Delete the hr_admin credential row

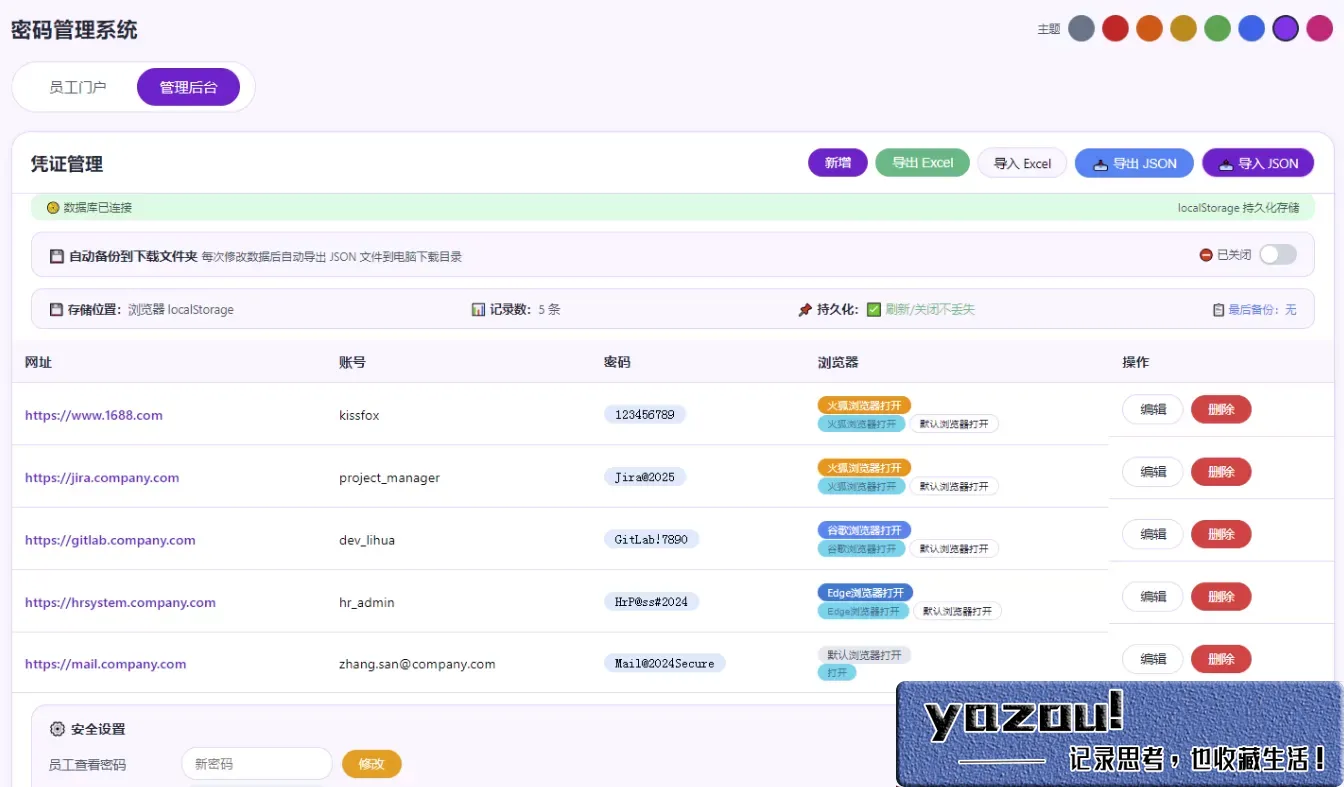[1221, 597]
